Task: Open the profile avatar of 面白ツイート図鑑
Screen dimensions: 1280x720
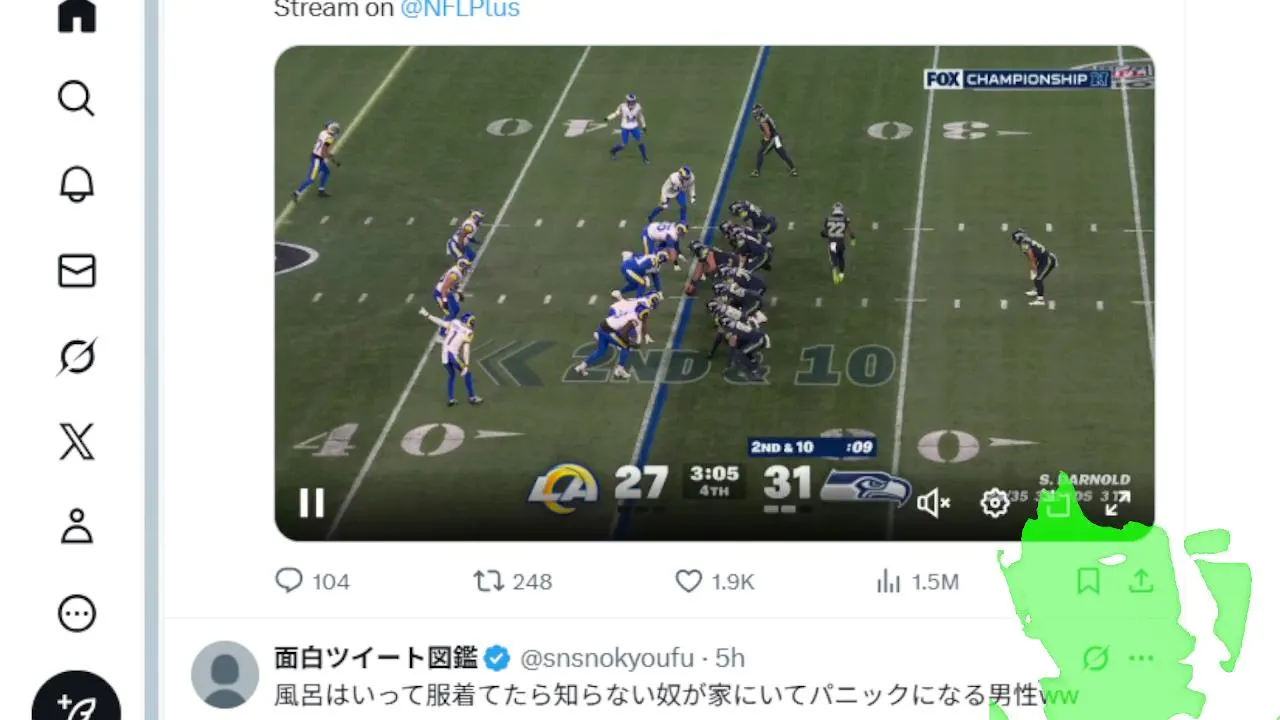Action: (225, 675)
